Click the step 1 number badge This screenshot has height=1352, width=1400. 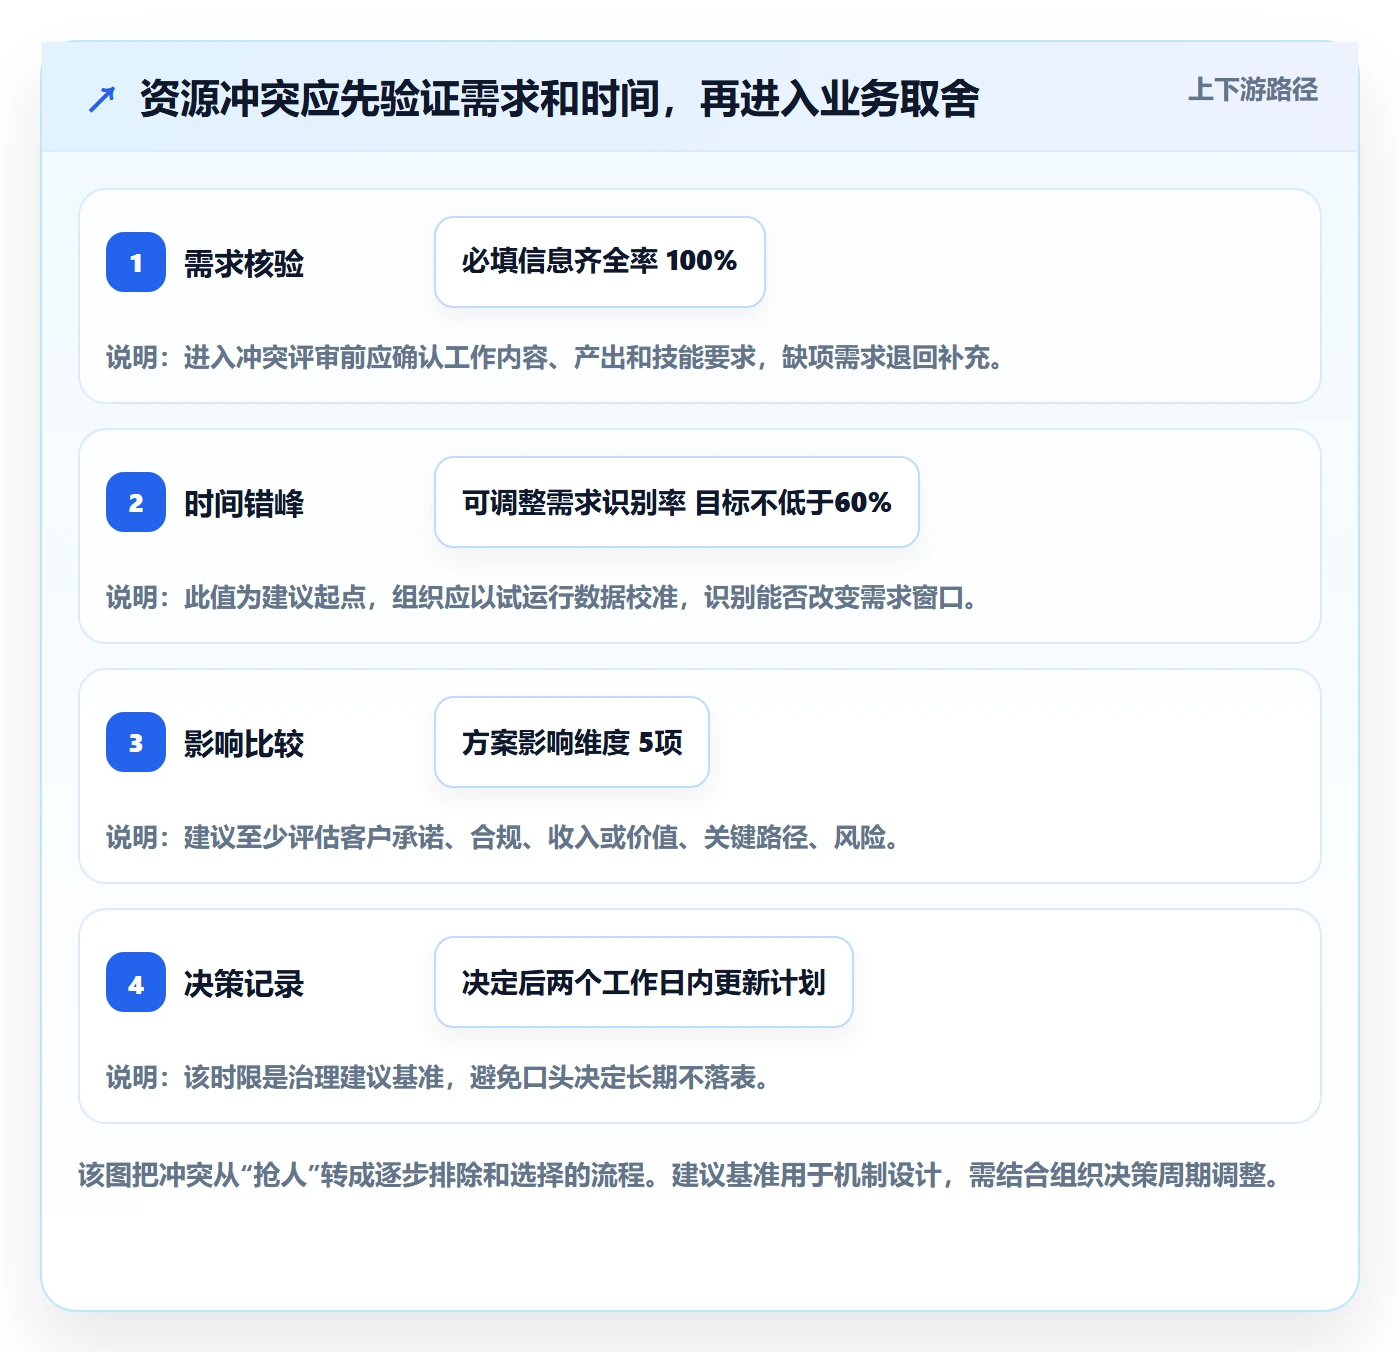click(136, 262)
